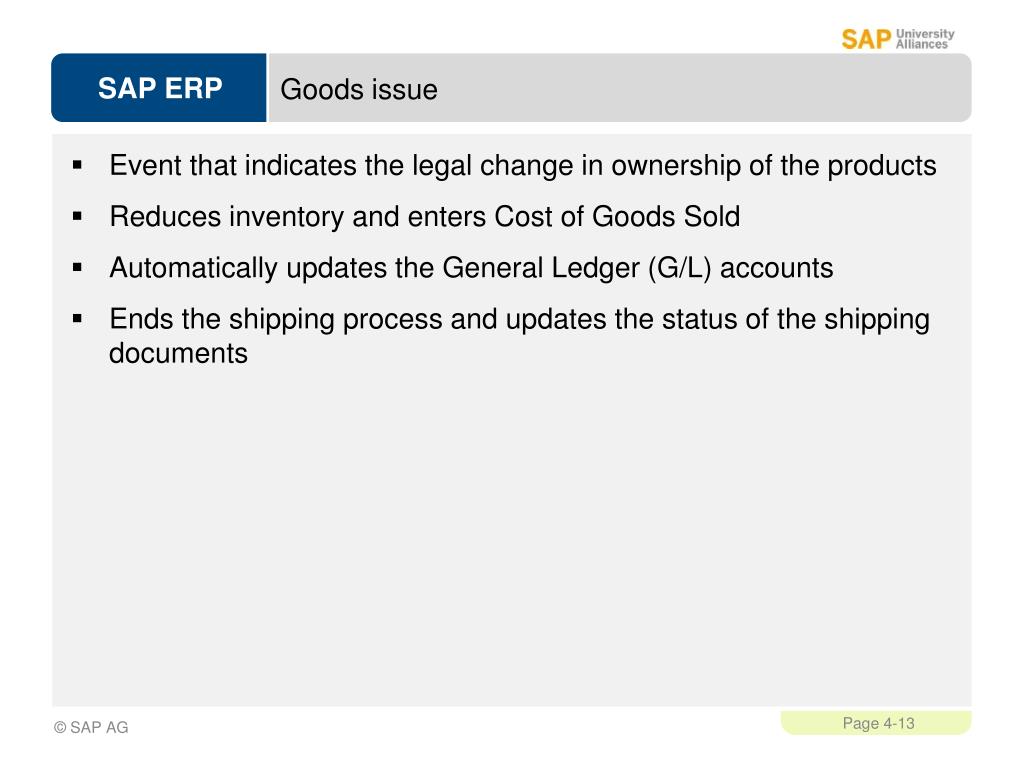
Task: Click the University Alliances gray text
Action: pos(925,39)
